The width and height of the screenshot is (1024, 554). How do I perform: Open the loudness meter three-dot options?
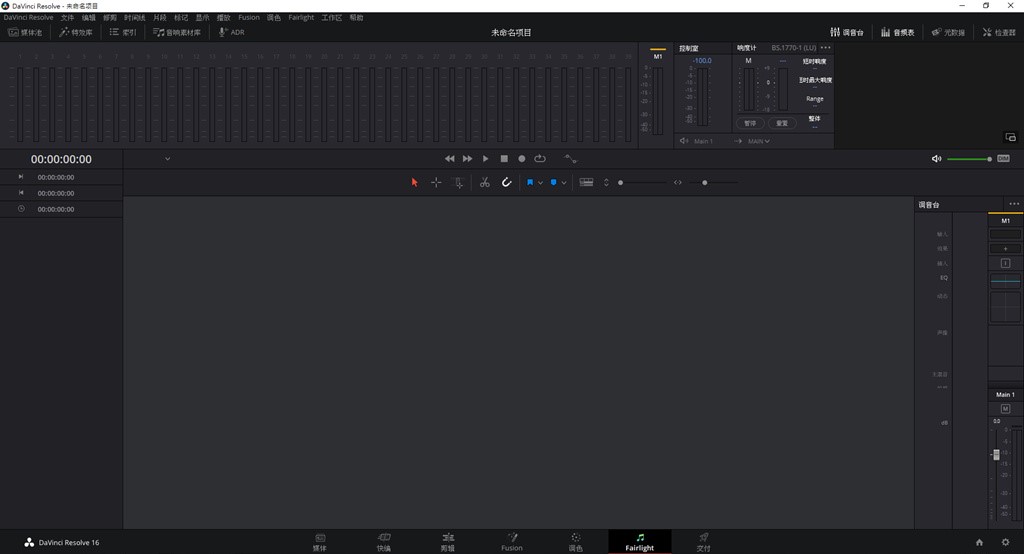tap(825, 48)
